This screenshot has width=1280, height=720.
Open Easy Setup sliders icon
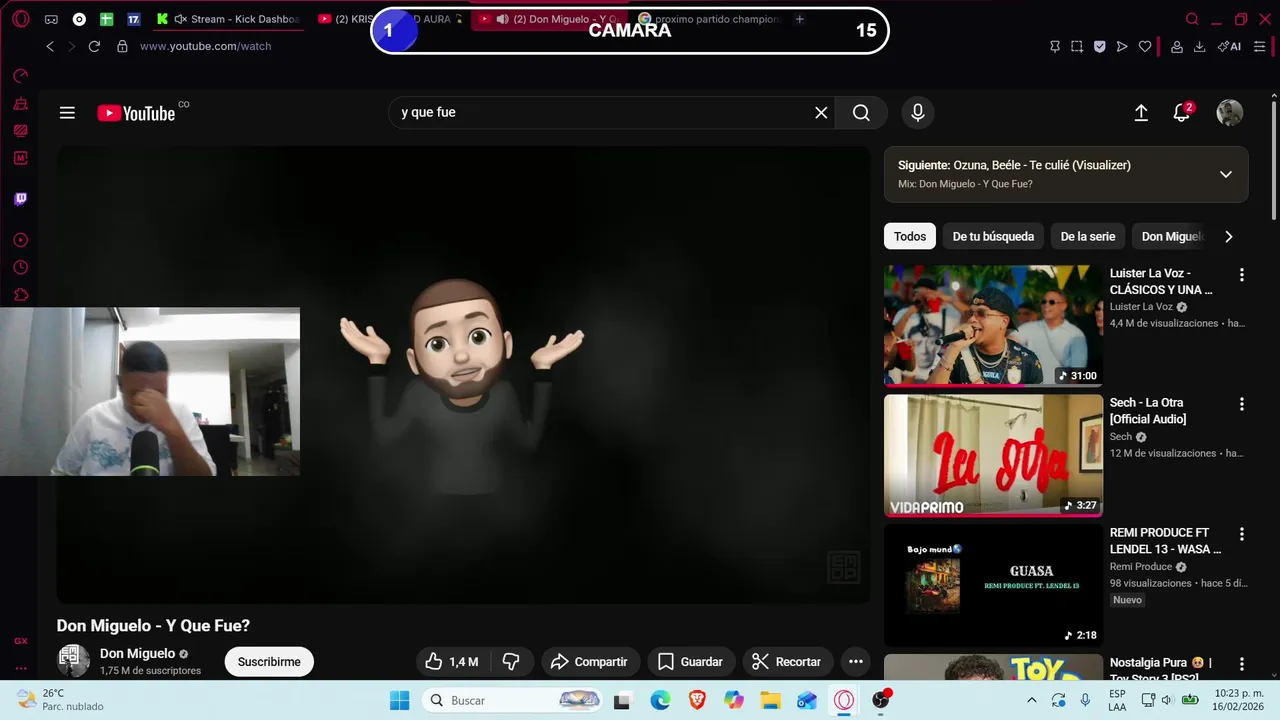point(1260,46)
